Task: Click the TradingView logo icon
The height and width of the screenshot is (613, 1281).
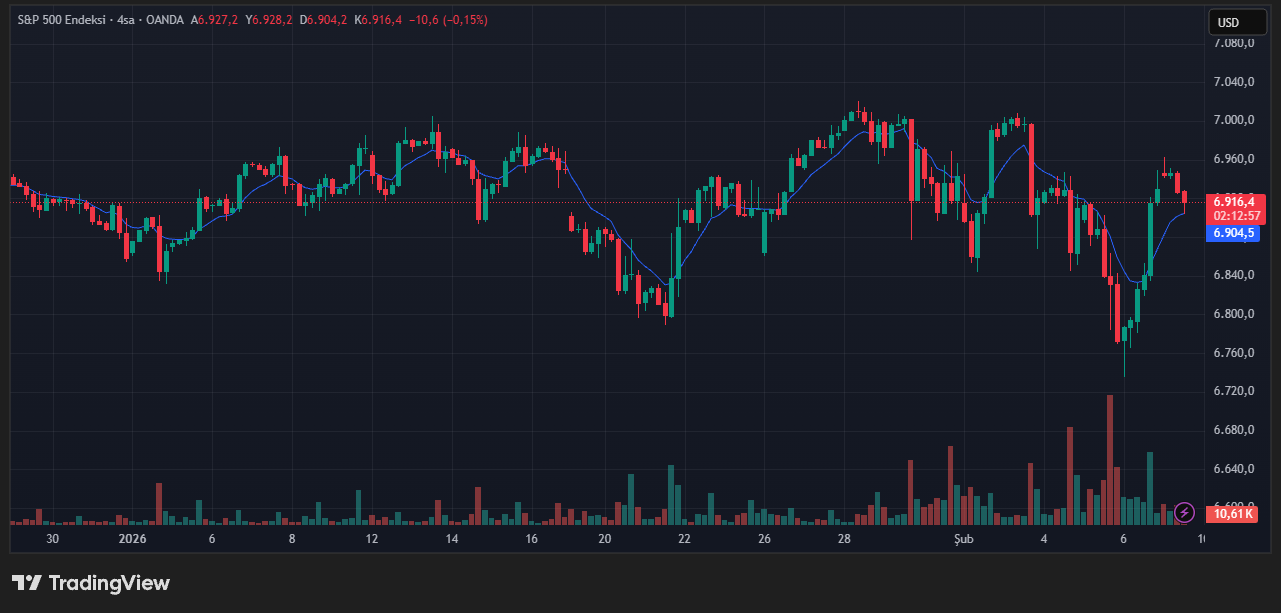Action: tap(26, 583)
